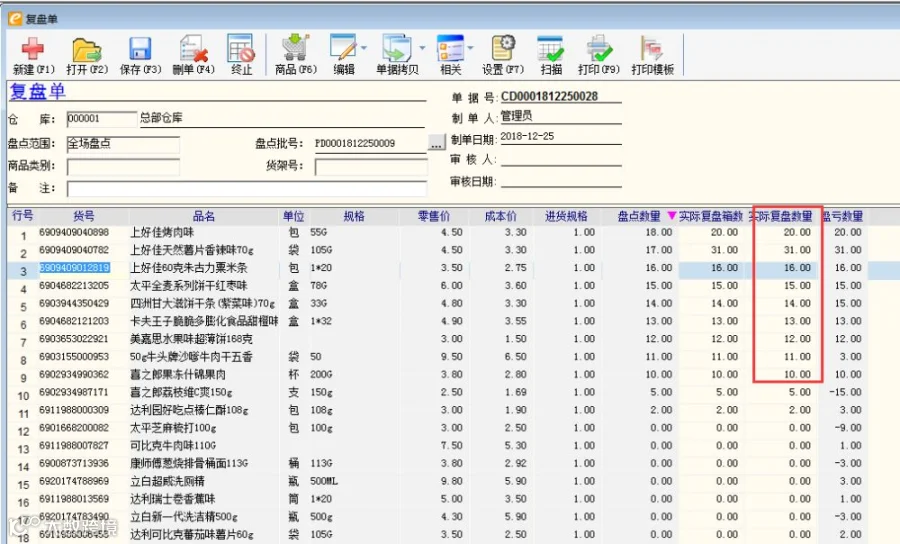Click the 单据拷贝 copy document icon
This screenshot has height=544, width=900.
click(397, 48)
